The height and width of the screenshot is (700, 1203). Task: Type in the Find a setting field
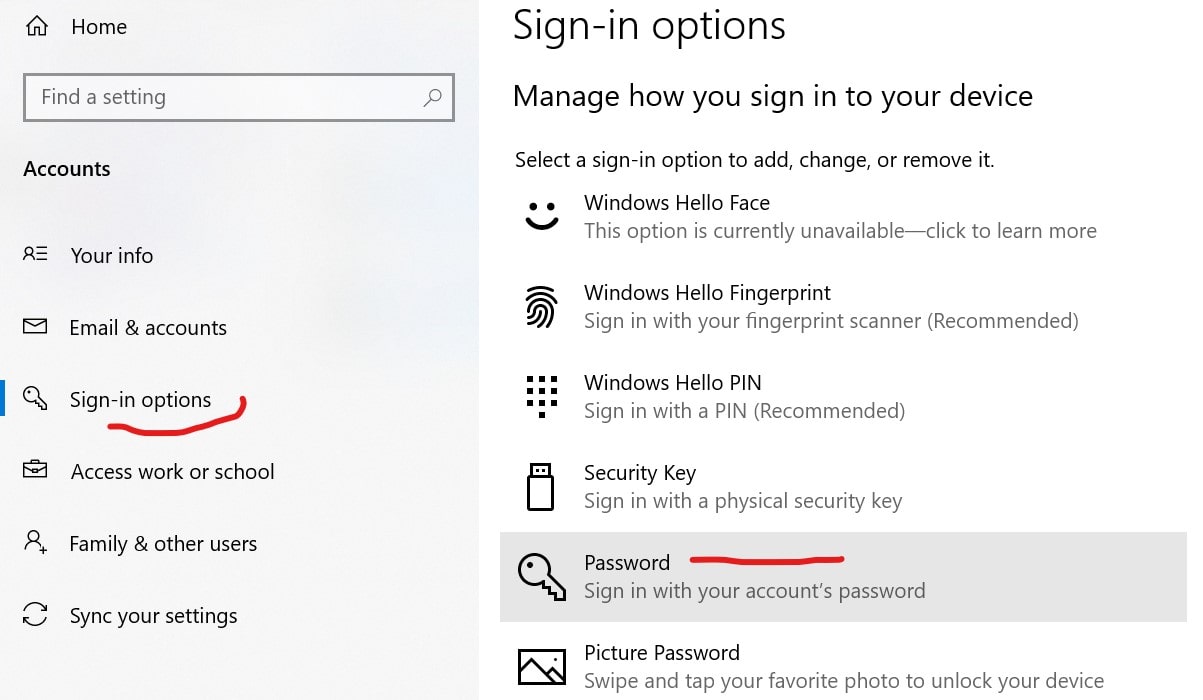238,97
